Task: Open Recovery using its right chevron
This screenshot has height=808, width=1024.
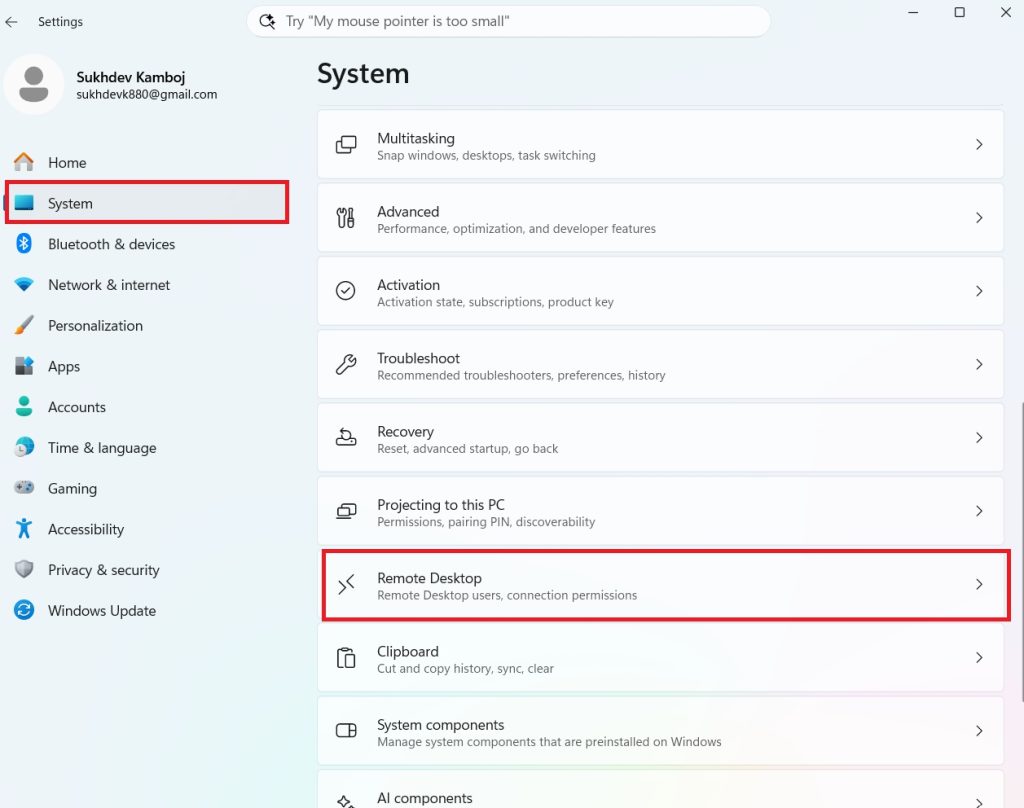Action: [x=979, y=437]
